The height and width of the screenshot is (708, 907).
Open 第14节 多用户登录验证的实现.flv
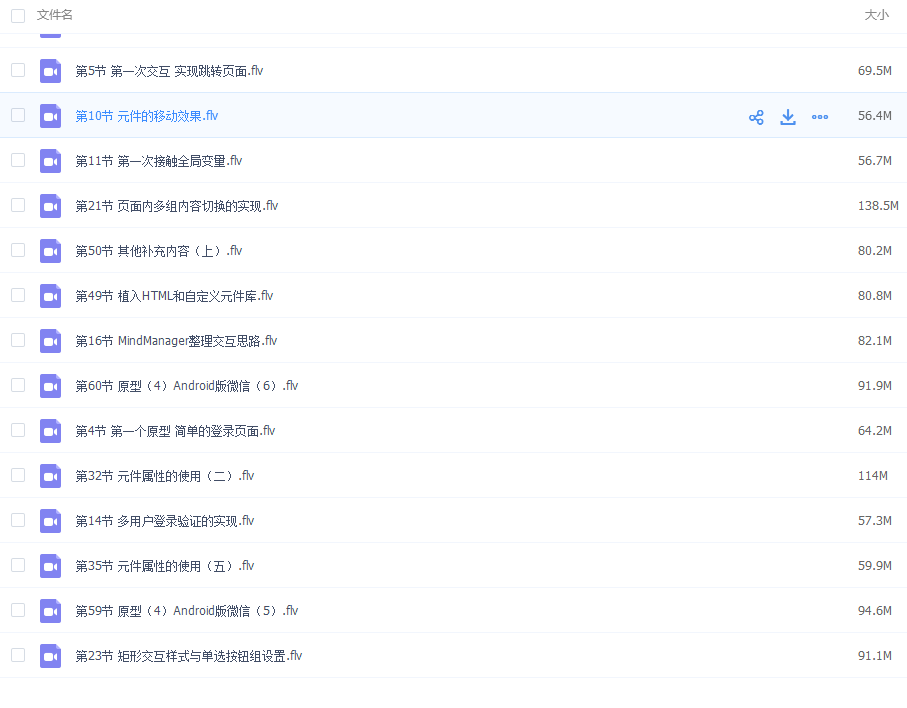coord(164,521)
